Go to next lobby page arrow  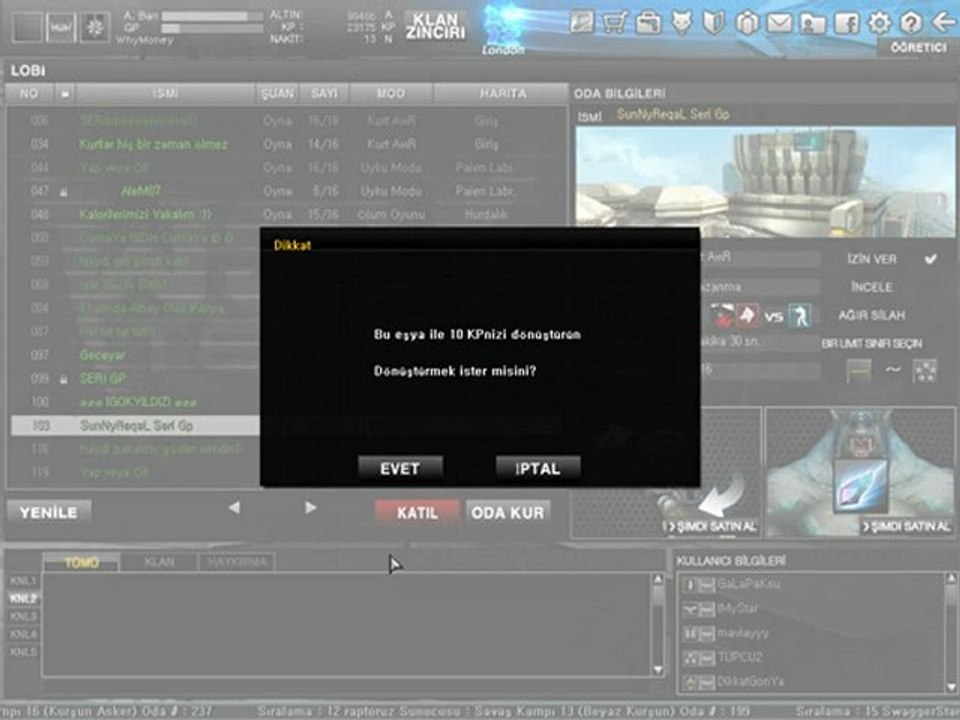310,508
